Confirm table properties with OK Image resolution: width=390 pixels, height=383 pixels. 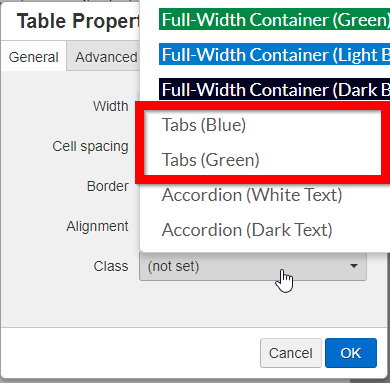[x=351, y=353]
